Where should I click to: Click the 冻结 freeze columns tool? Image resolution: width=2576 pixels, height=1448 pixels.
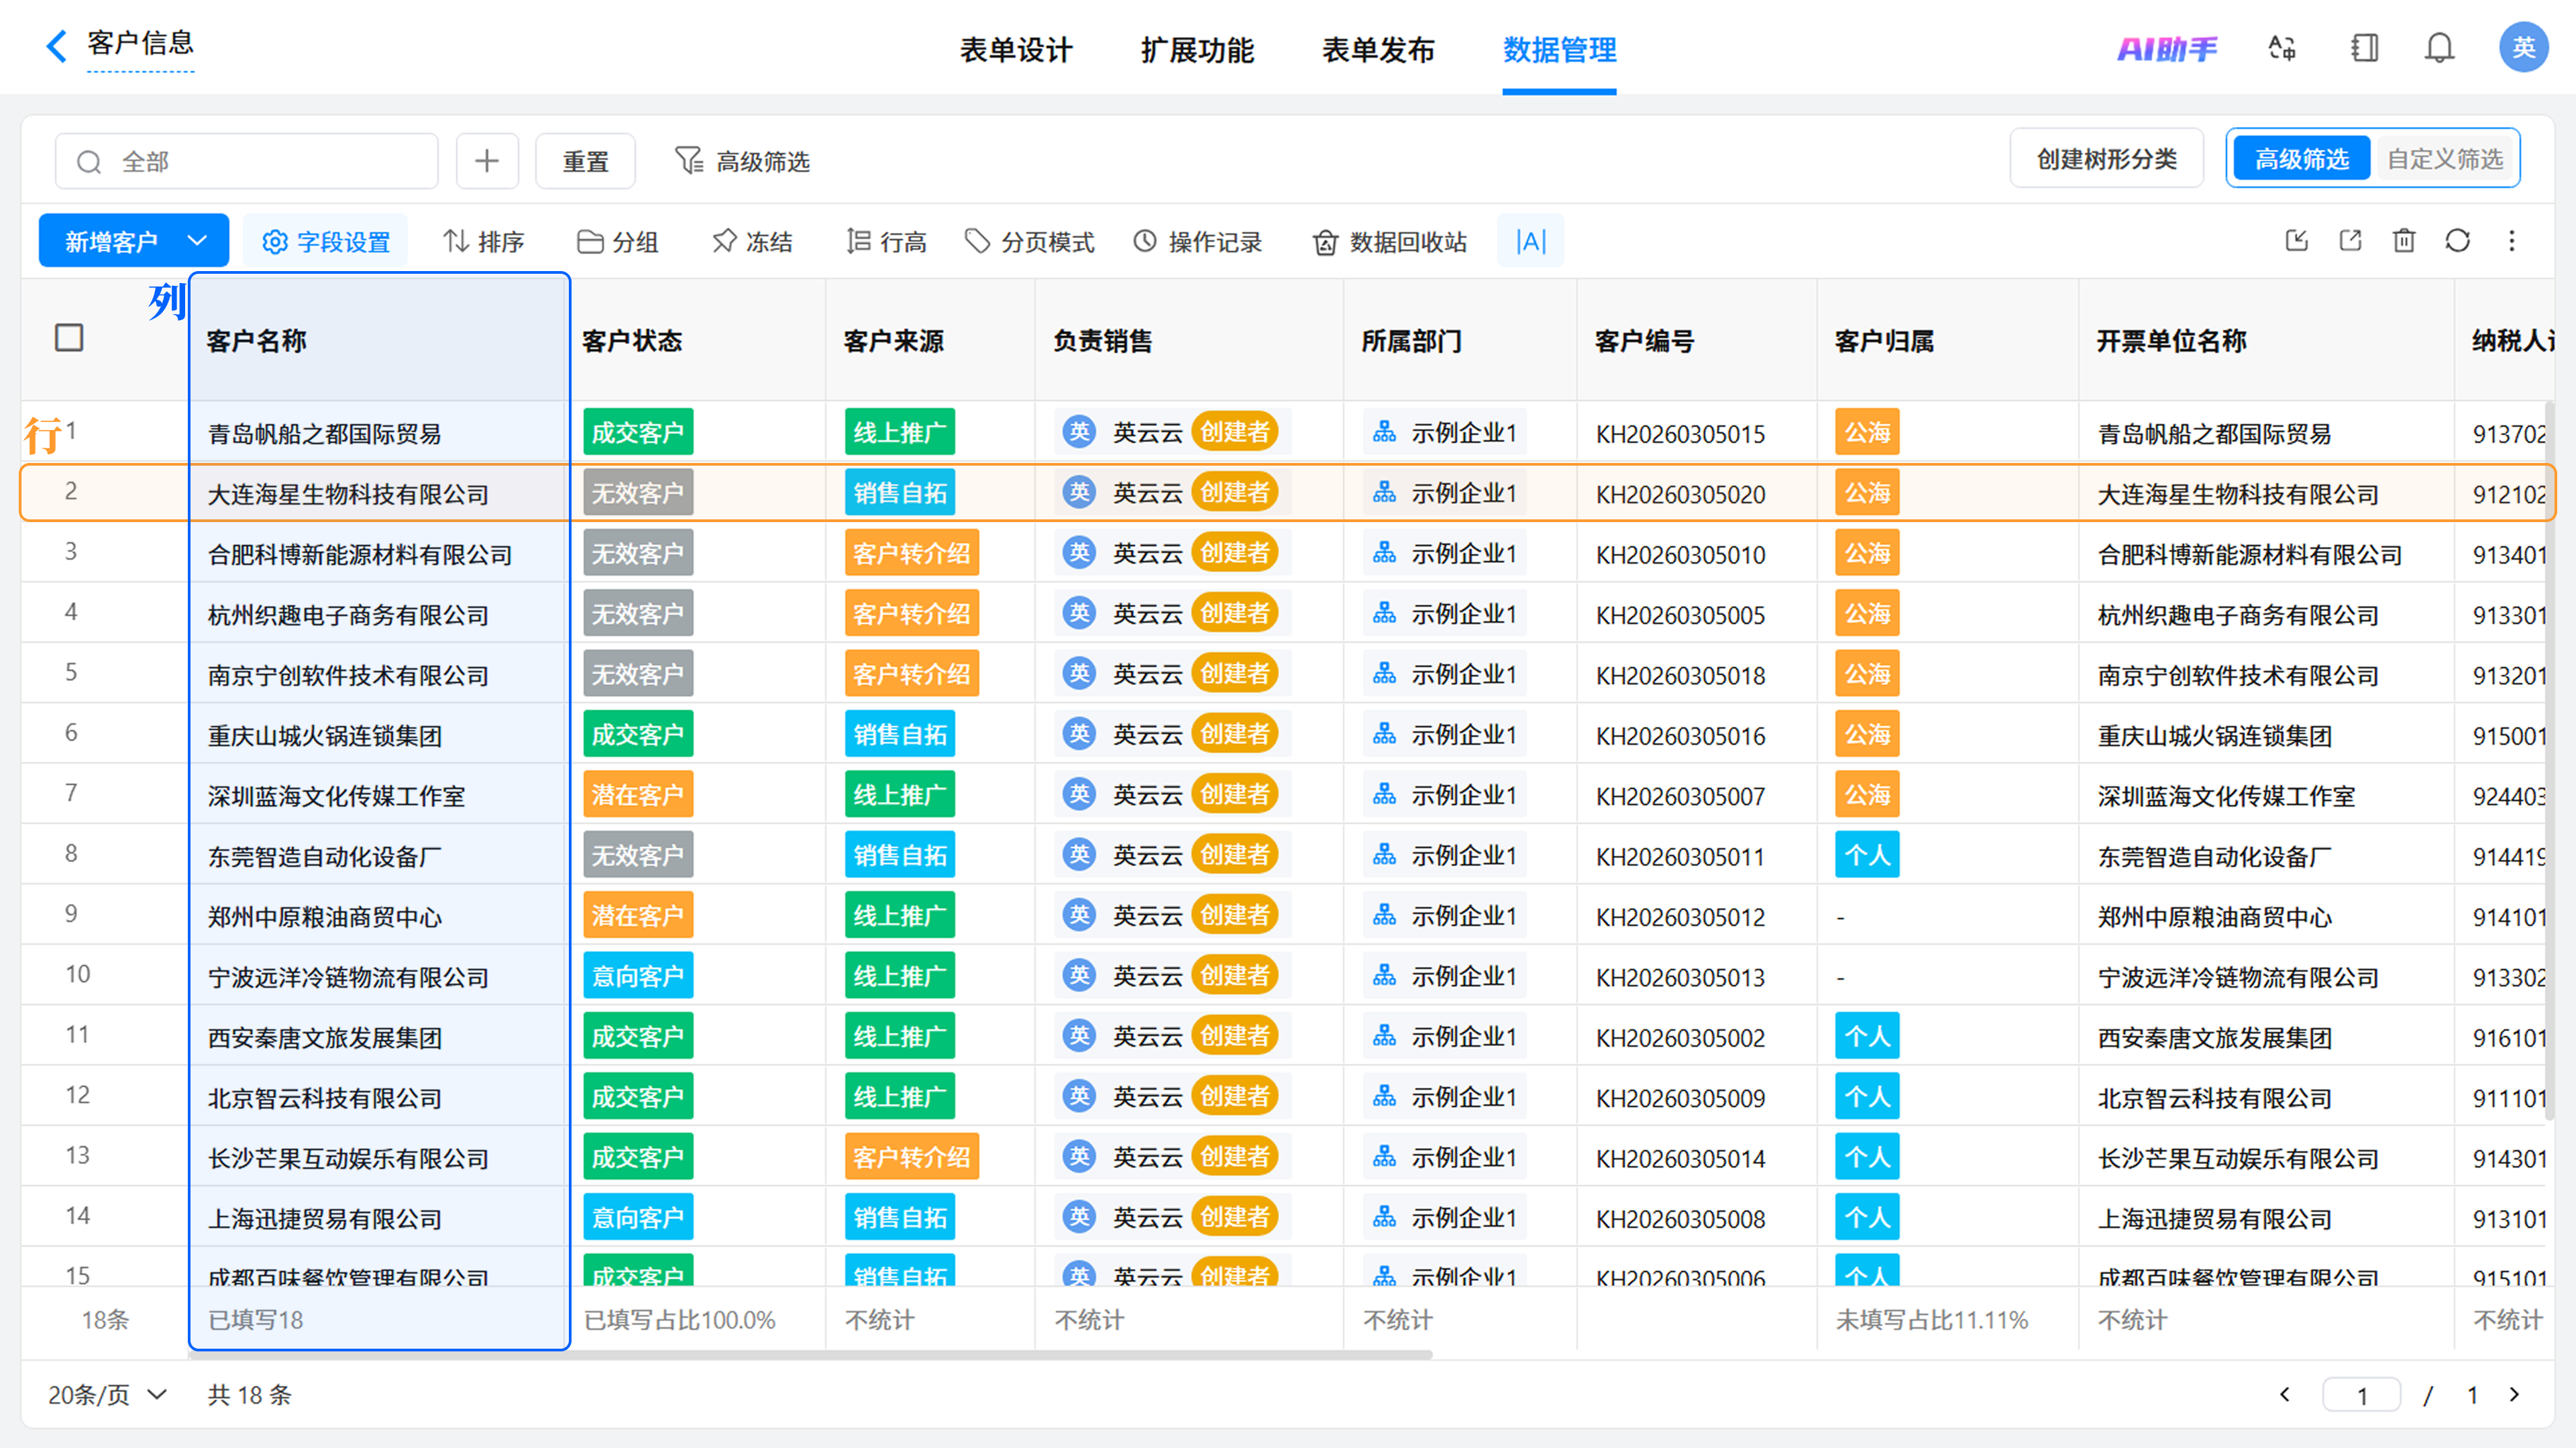point(752,241)
